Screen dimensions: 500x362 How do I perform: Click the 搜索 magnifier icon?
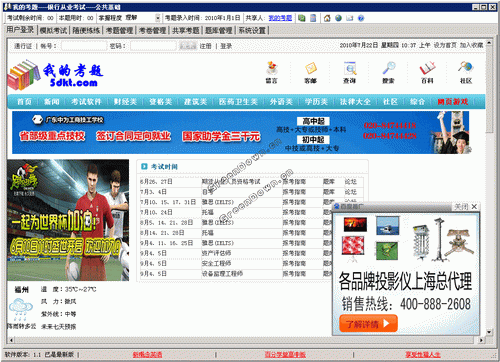click(x=388, y=72)
